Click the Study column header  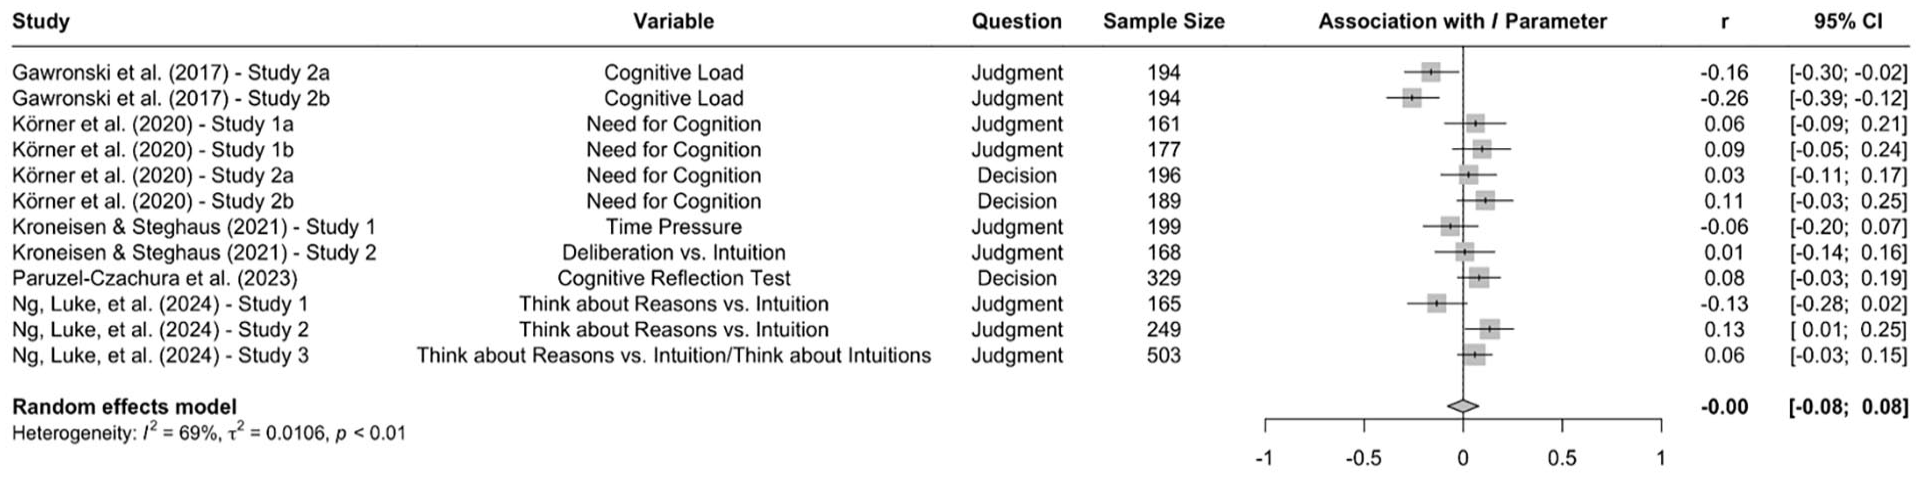click(41, 21)
